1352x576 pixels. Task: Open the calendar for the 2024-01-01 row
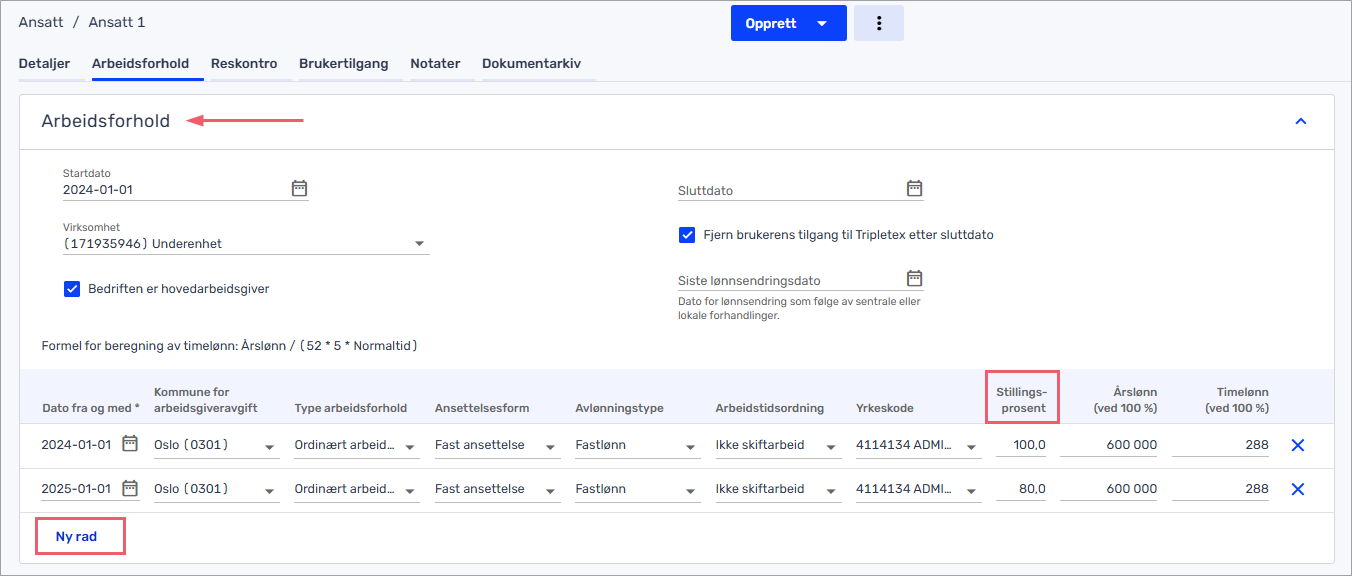click(x=130, y=444)
